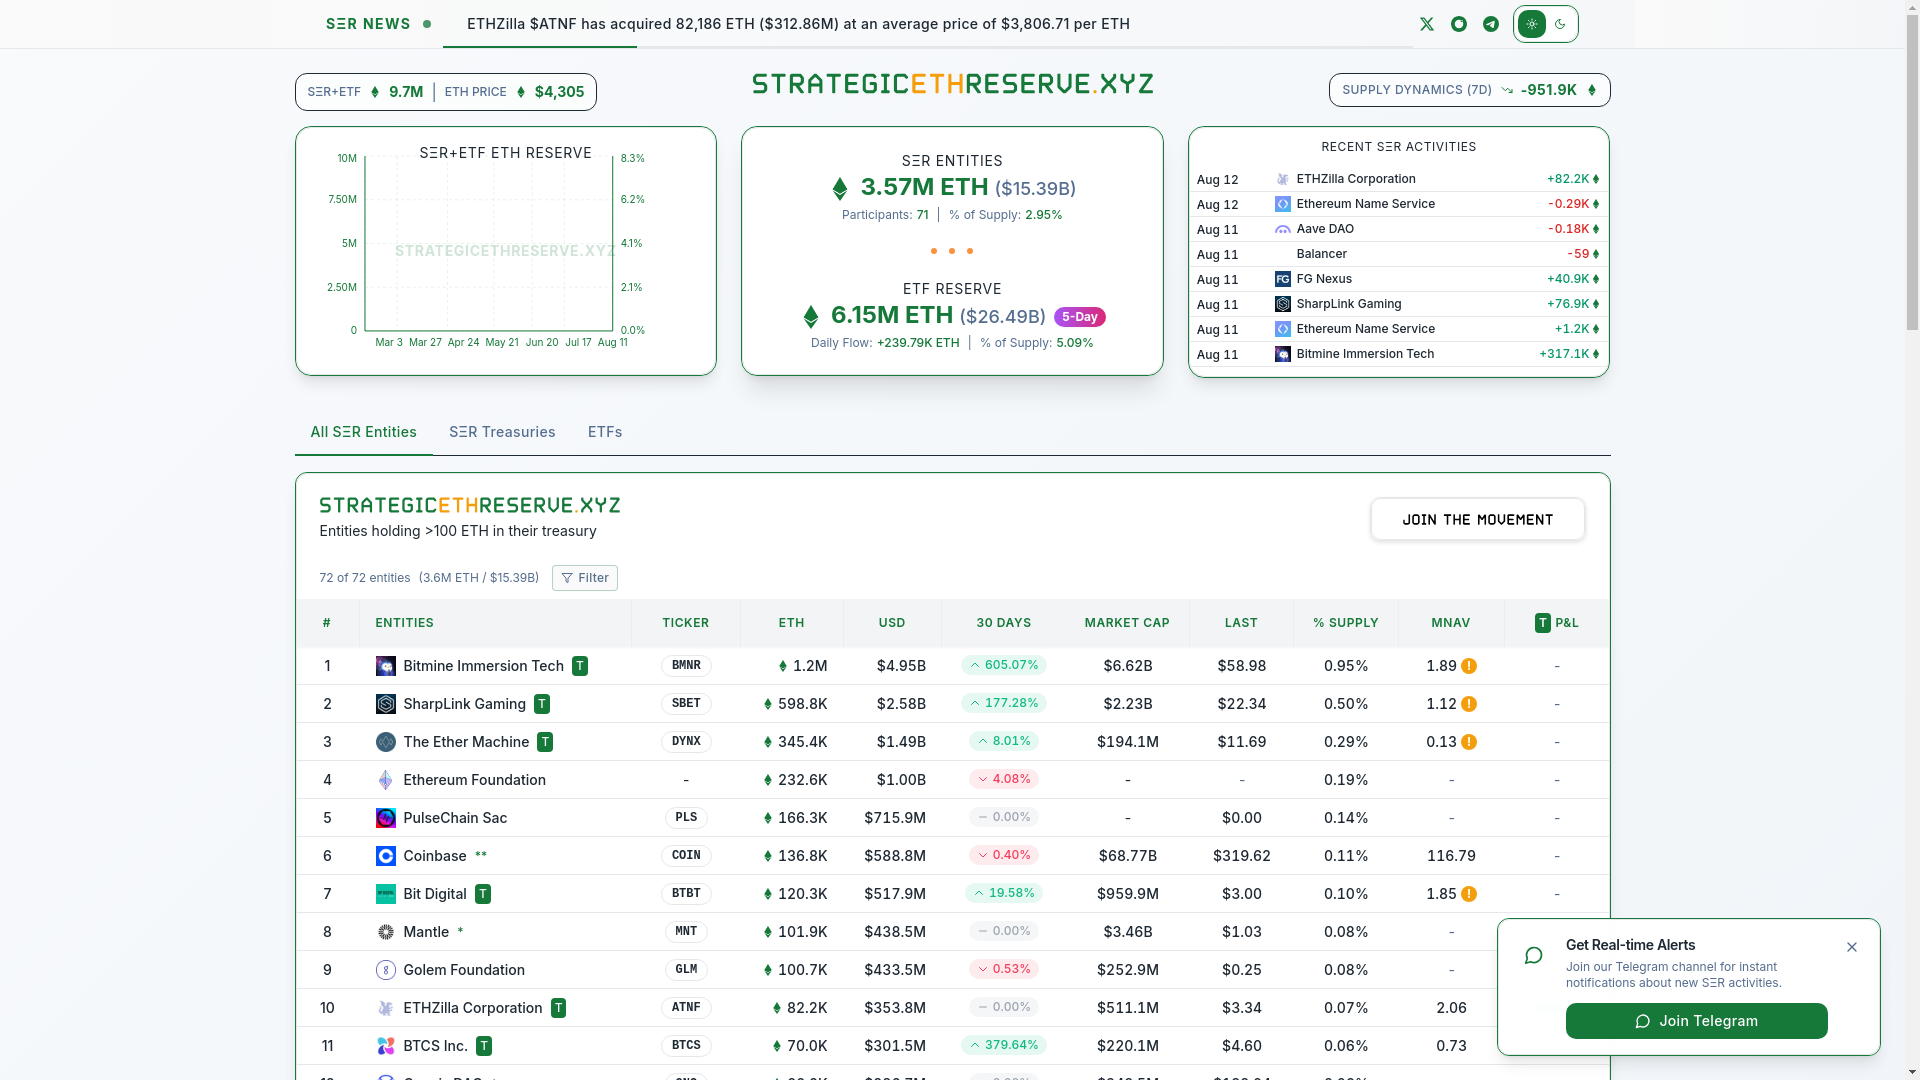The width and height of the screenshot is (1920, 1080).
Task: Click the COIN ticker badge
Action: pyautogui.click(x=686, y=856)
